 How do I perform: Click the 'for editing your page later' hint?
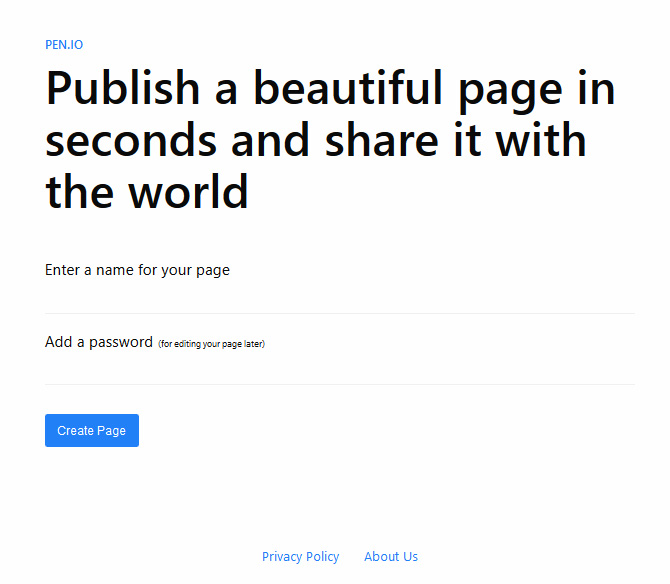(x=211, y=344)
